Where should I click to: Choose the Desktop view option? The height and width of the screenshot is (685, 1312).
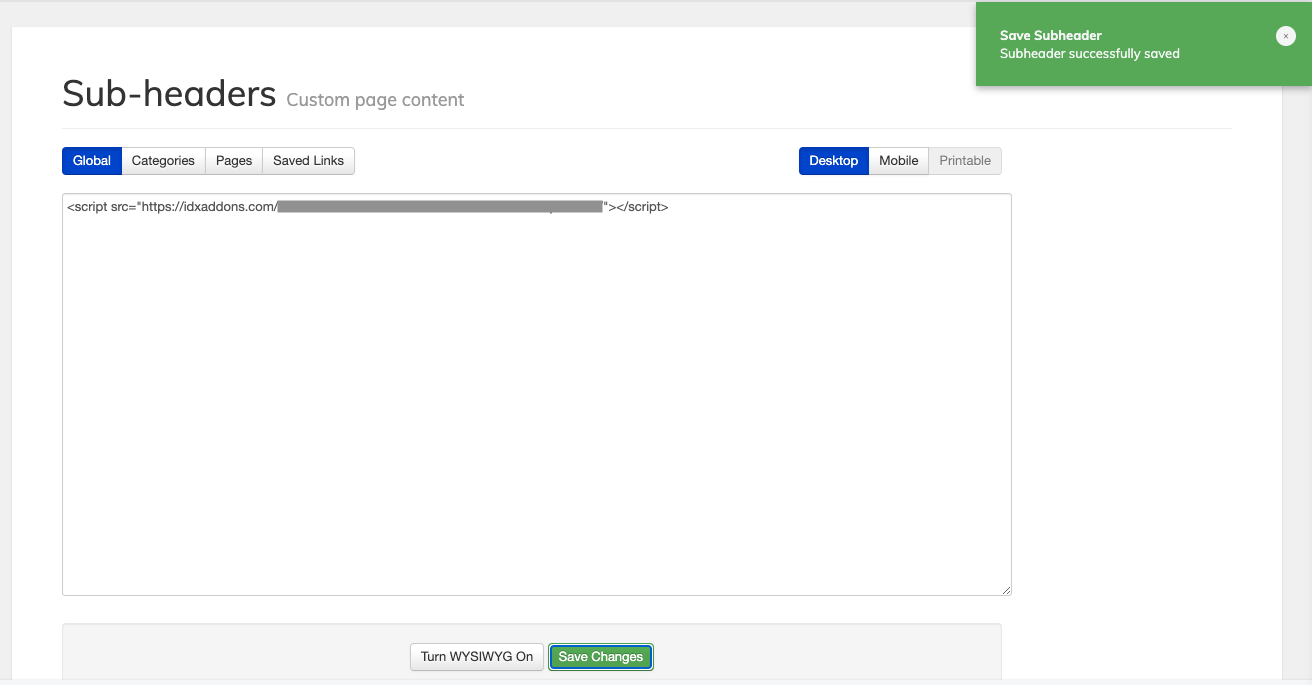point(833,161)
